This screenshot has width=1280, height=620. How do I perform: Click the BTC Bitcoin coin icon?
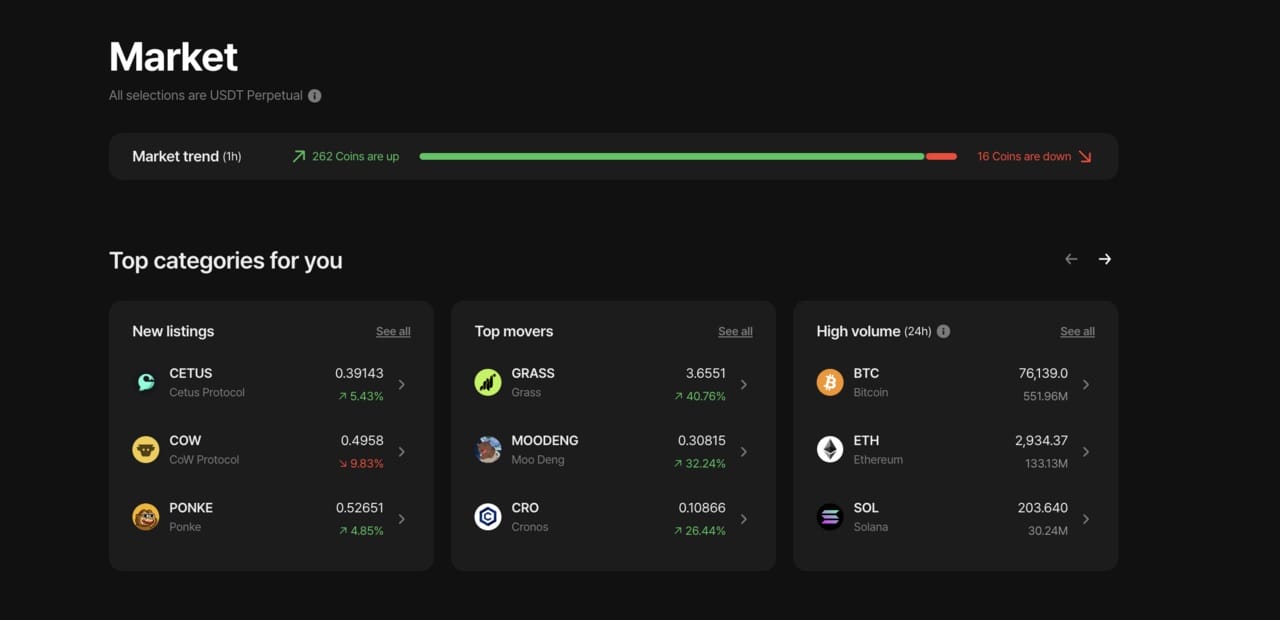830,382
